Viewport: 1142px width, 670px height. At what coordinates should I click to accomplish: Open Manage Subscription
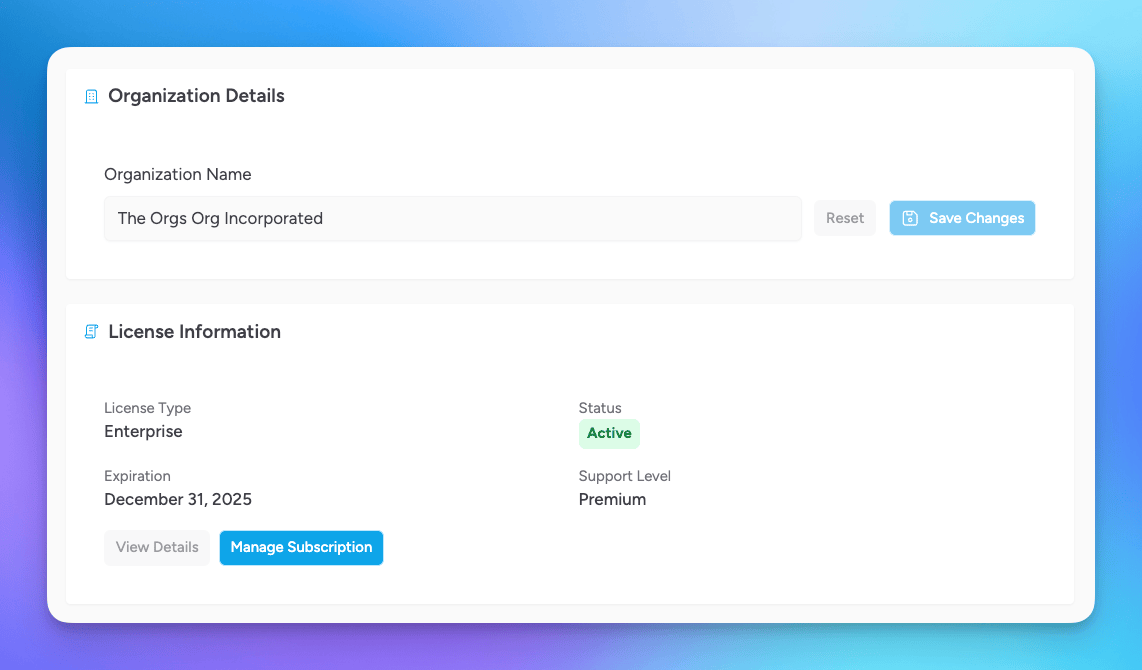pos(301,547)
